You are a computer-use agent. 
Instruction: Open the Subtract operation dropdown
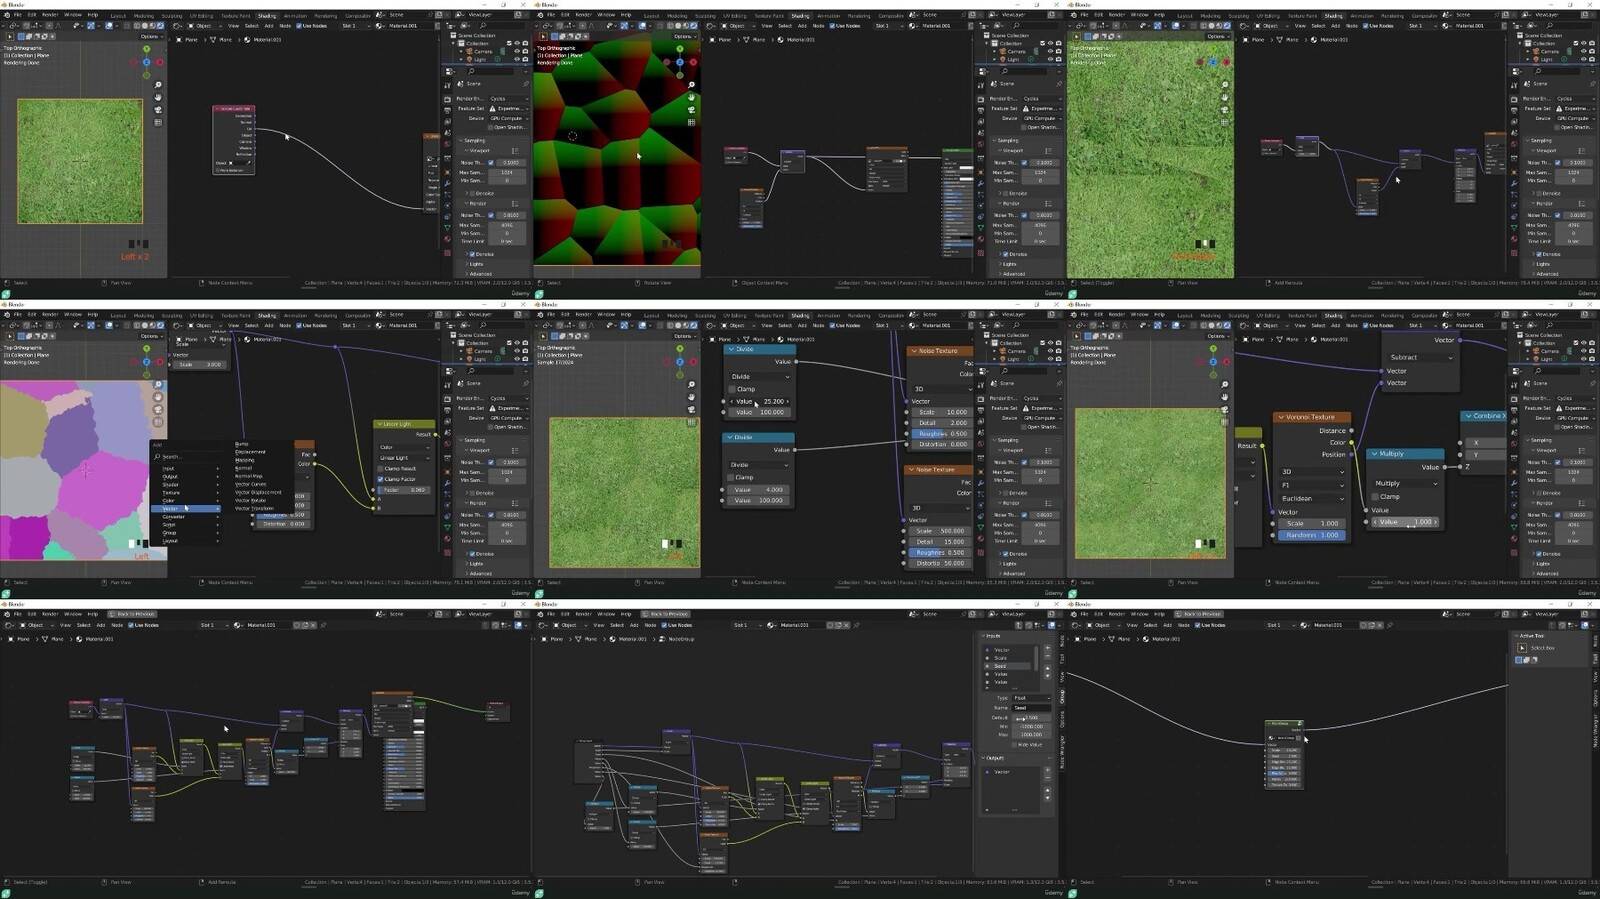(1419, 357)
